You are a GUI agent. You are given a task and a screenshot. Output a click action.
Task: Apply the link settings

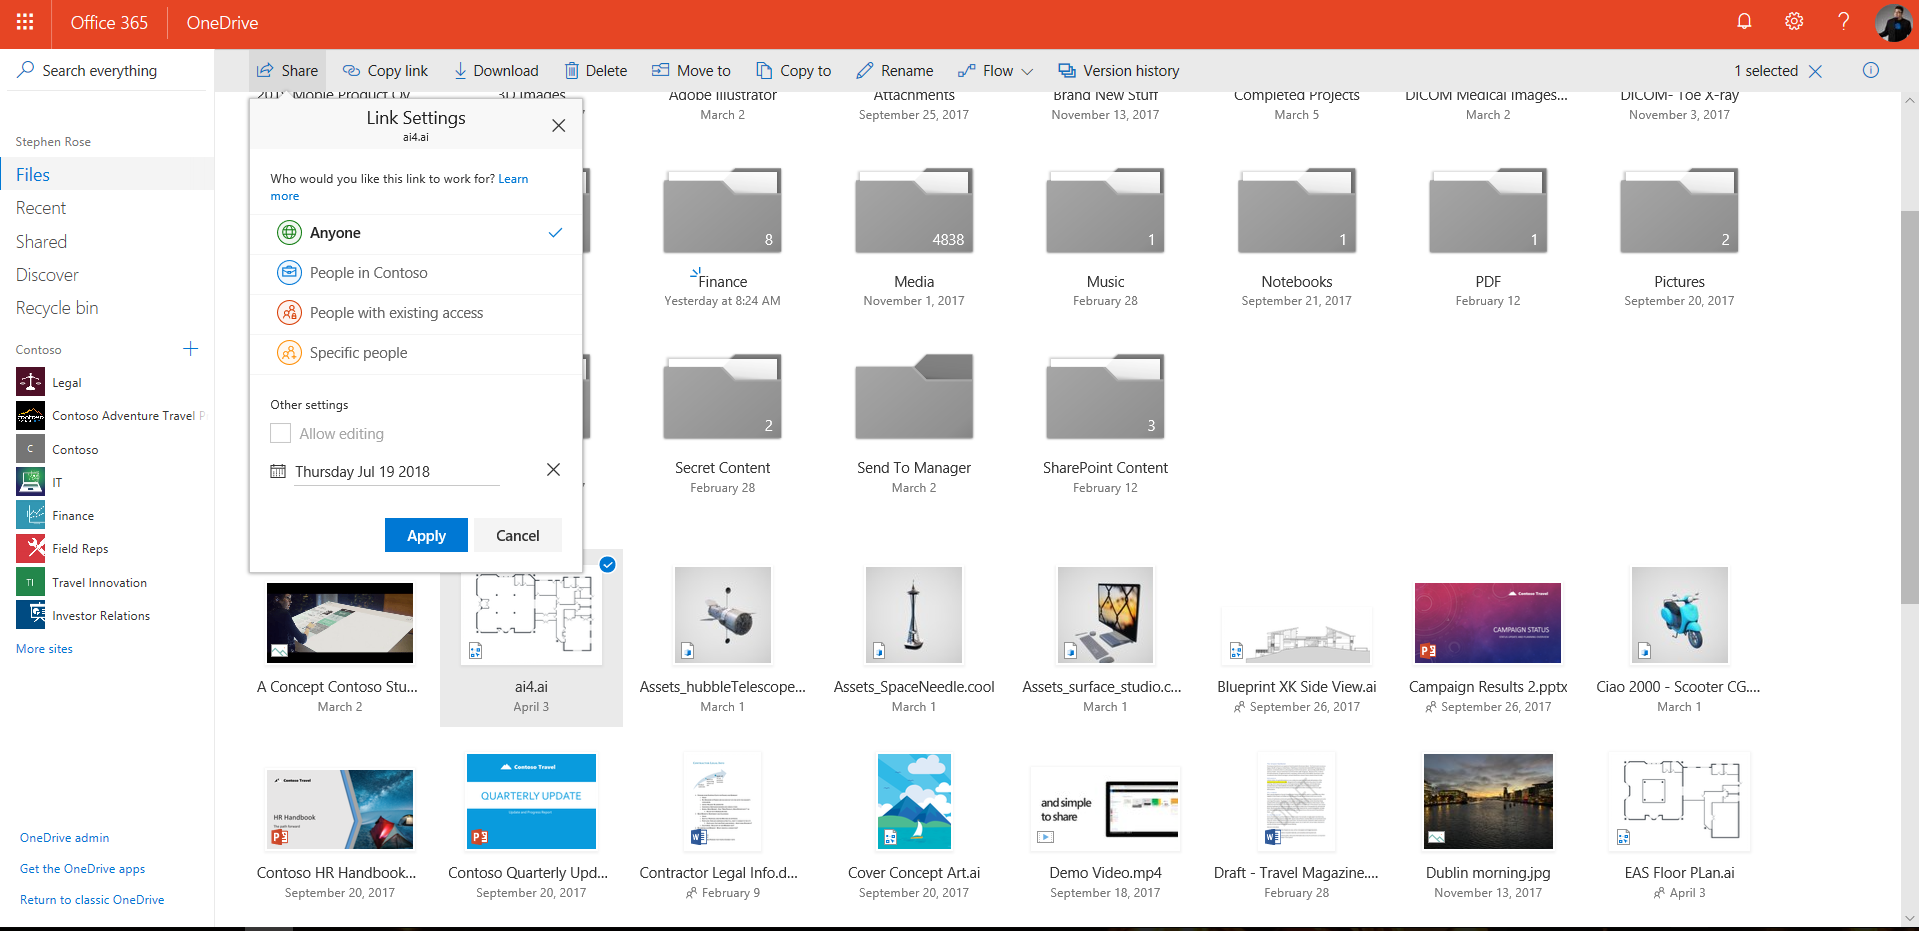pos(426,535)
